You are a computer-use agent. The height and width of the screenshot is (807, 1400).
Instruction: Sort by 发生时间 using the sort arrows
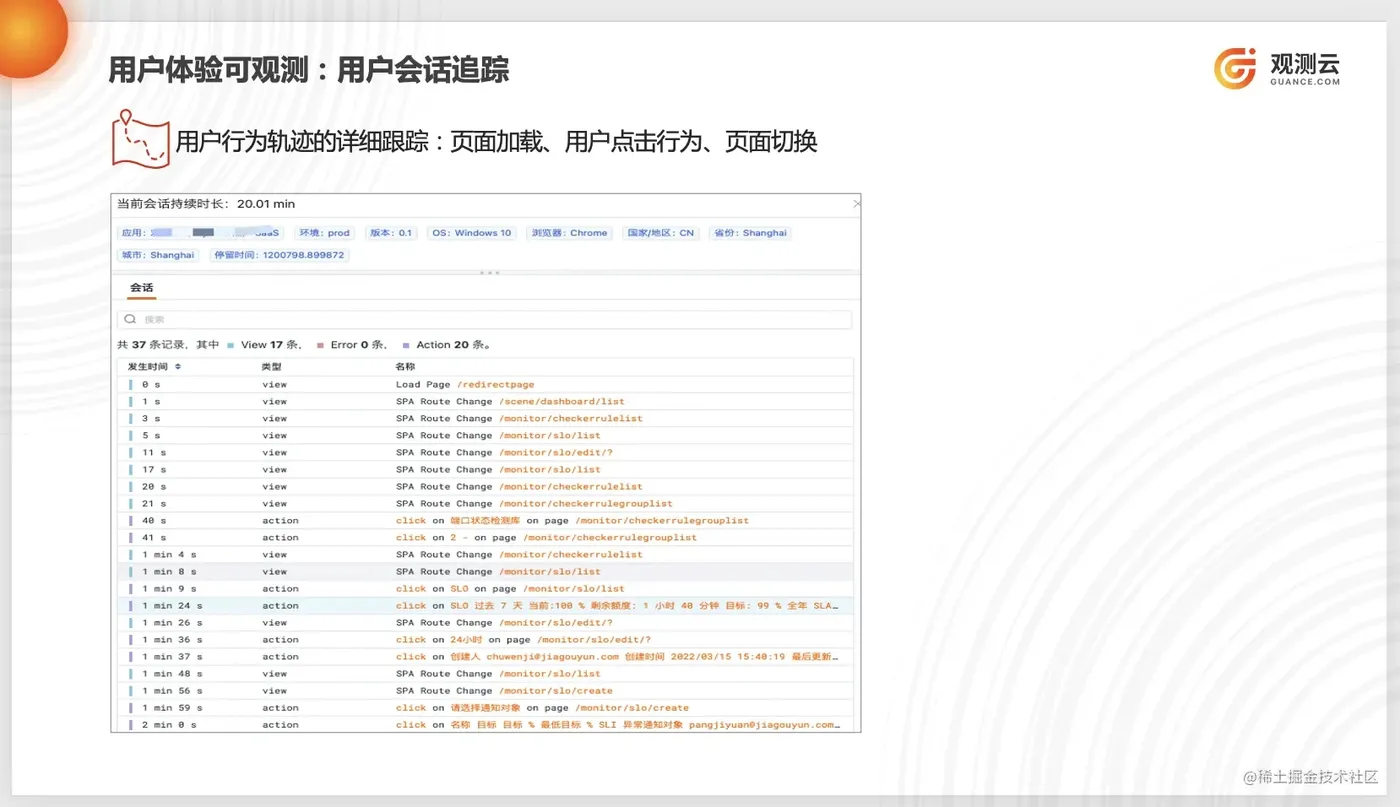click(178, 367)
